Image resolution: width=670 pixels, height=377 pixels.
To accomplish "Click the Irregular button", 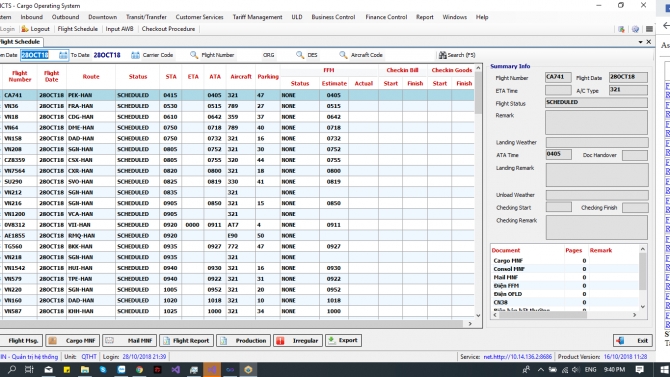I will point(298,341).
